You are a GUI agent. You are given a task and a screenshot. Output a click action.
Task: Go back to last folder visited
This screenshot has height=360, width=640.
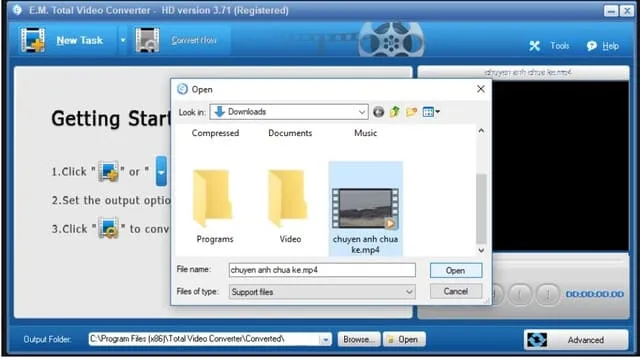pos(378,112)
